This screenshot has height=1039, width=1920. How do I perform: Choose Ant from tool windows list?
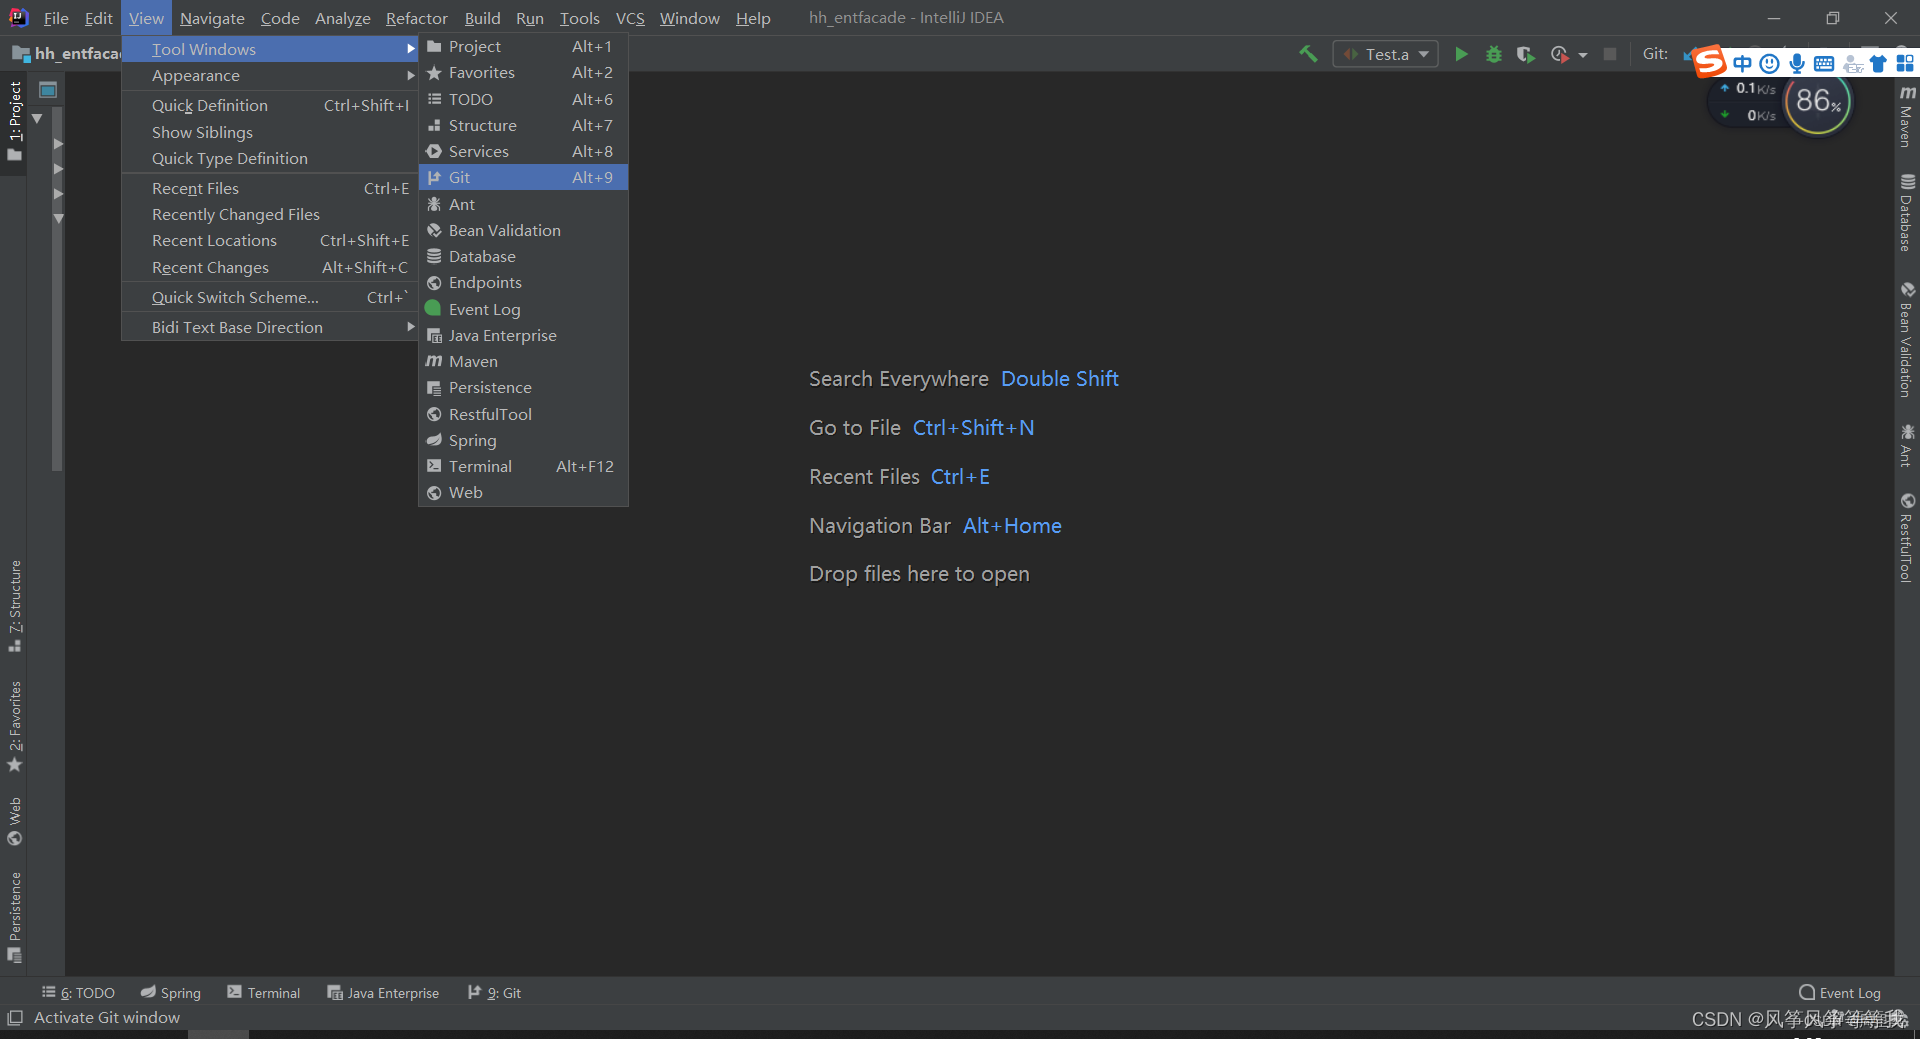523,204
